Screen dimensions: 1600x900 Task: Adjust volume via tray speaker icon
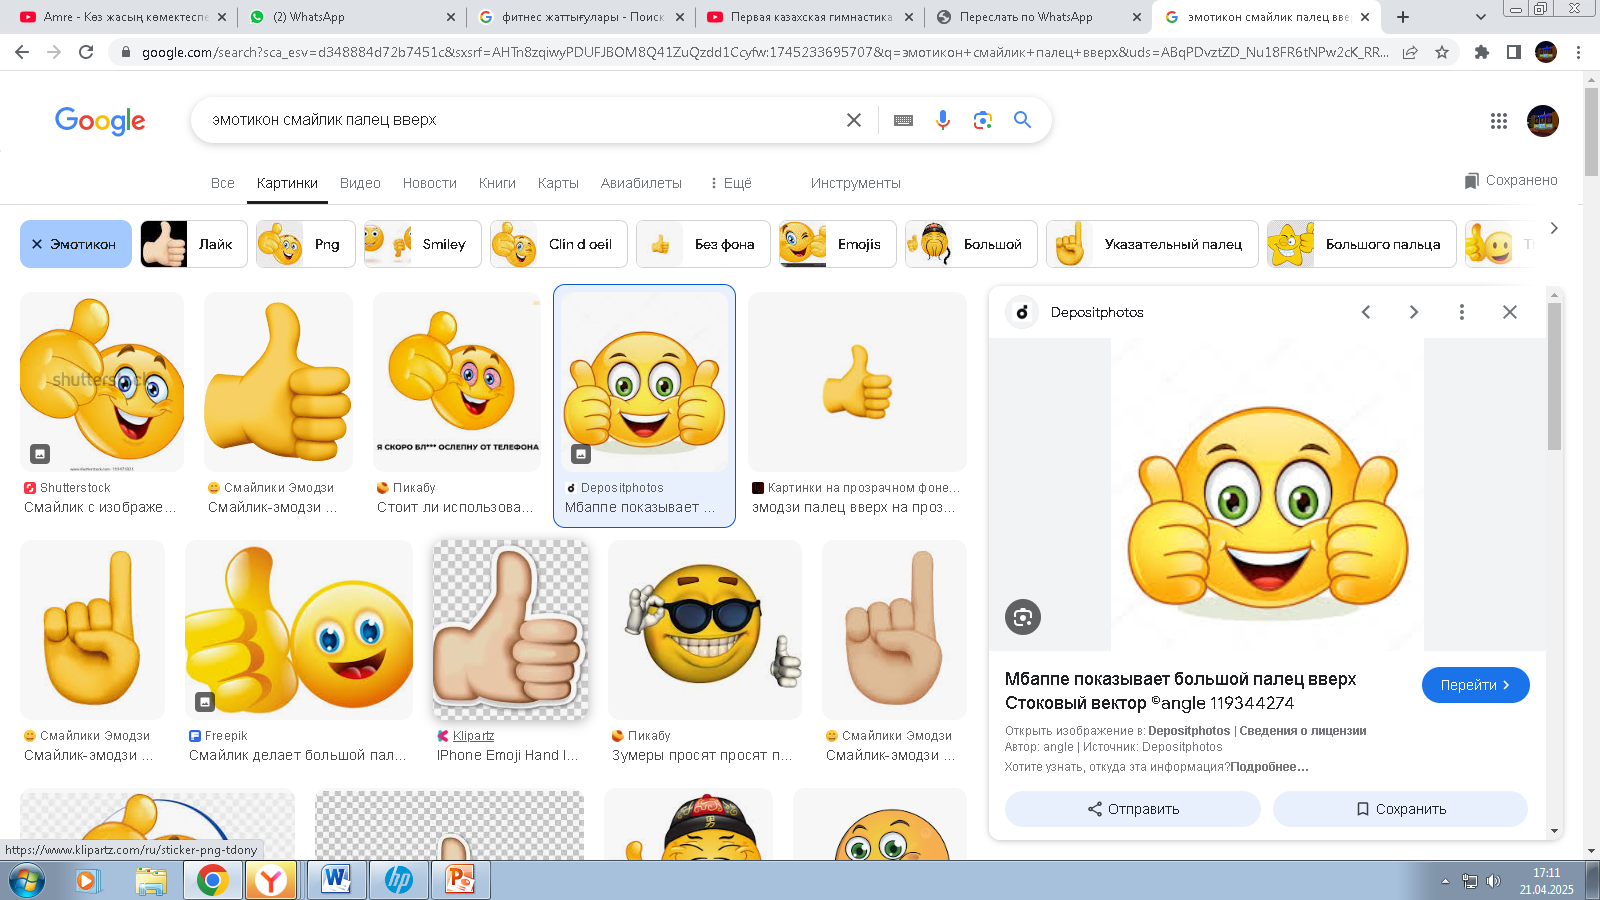click(x=1494, y=881)
